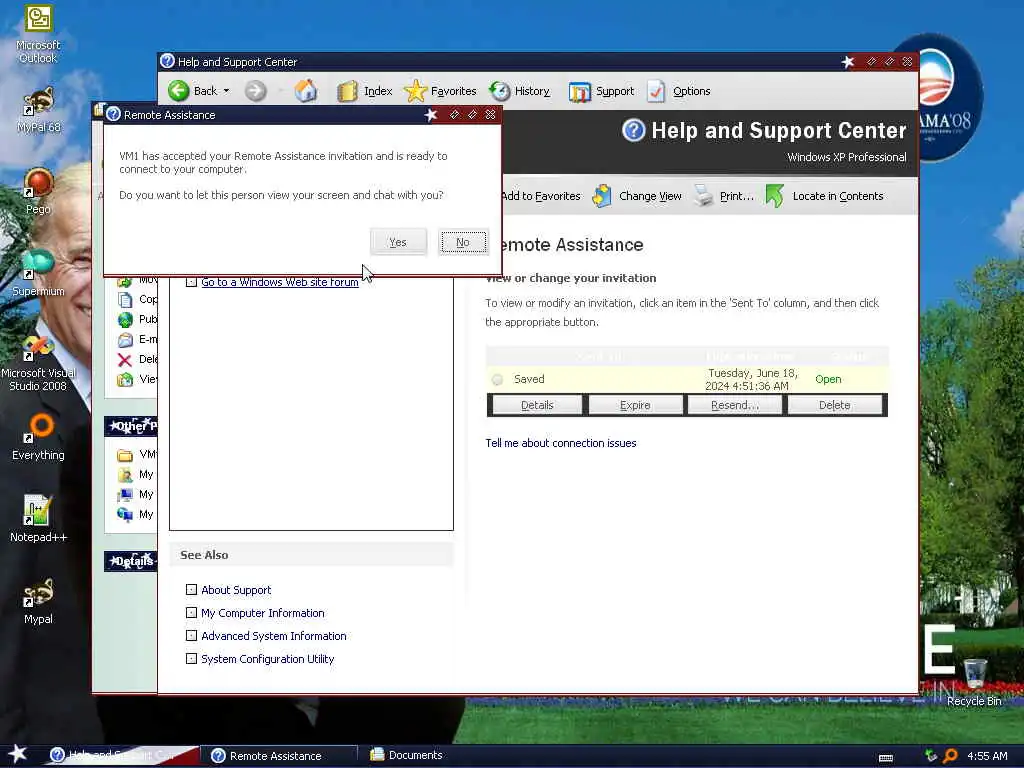Image resolution: width=1024 pixels, height=768 pixels.
Task: Click the Expire button
Action: [635, 405]
